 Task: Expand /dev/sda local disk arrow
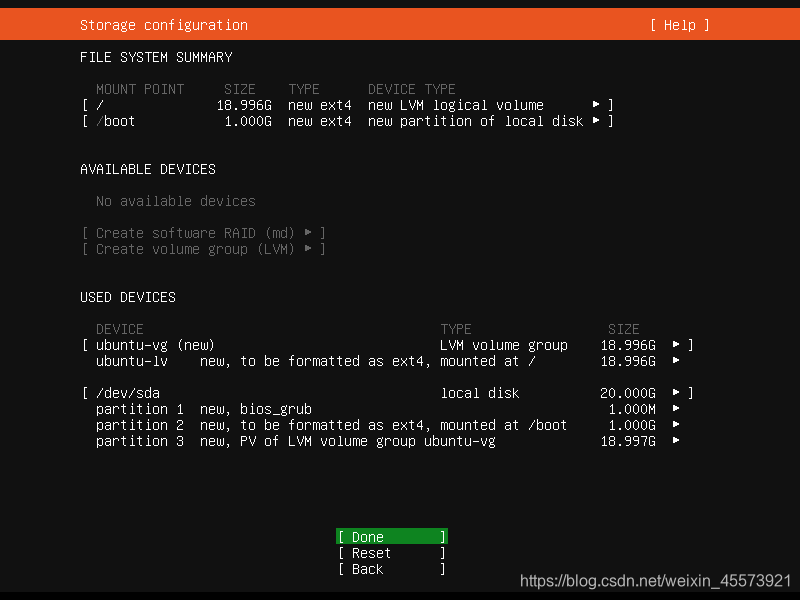[x=676, y=392]
